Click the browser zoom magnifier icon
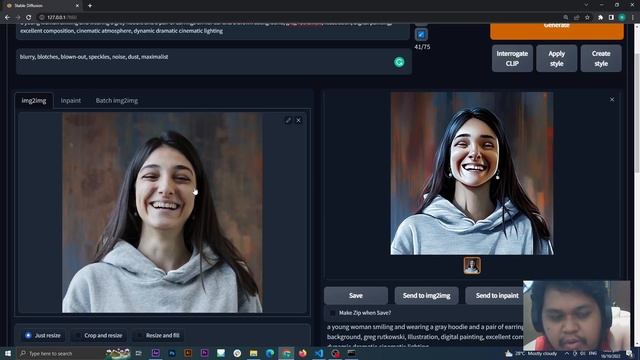Viewport: 640px width, 360px height. [566, 17]
